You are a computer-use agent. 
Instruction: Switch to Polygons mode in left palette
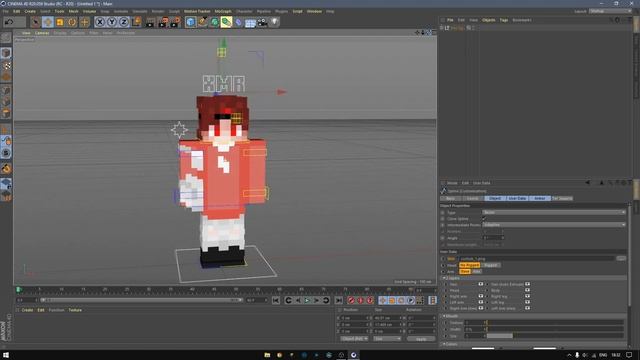click(6, 113)
